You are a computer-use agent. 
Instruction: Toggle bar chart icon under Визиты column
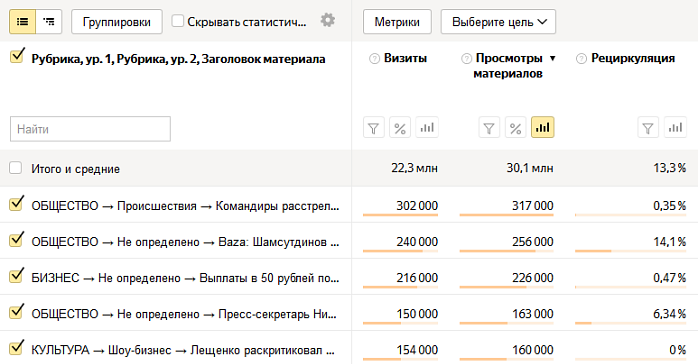tap(427, 128)
